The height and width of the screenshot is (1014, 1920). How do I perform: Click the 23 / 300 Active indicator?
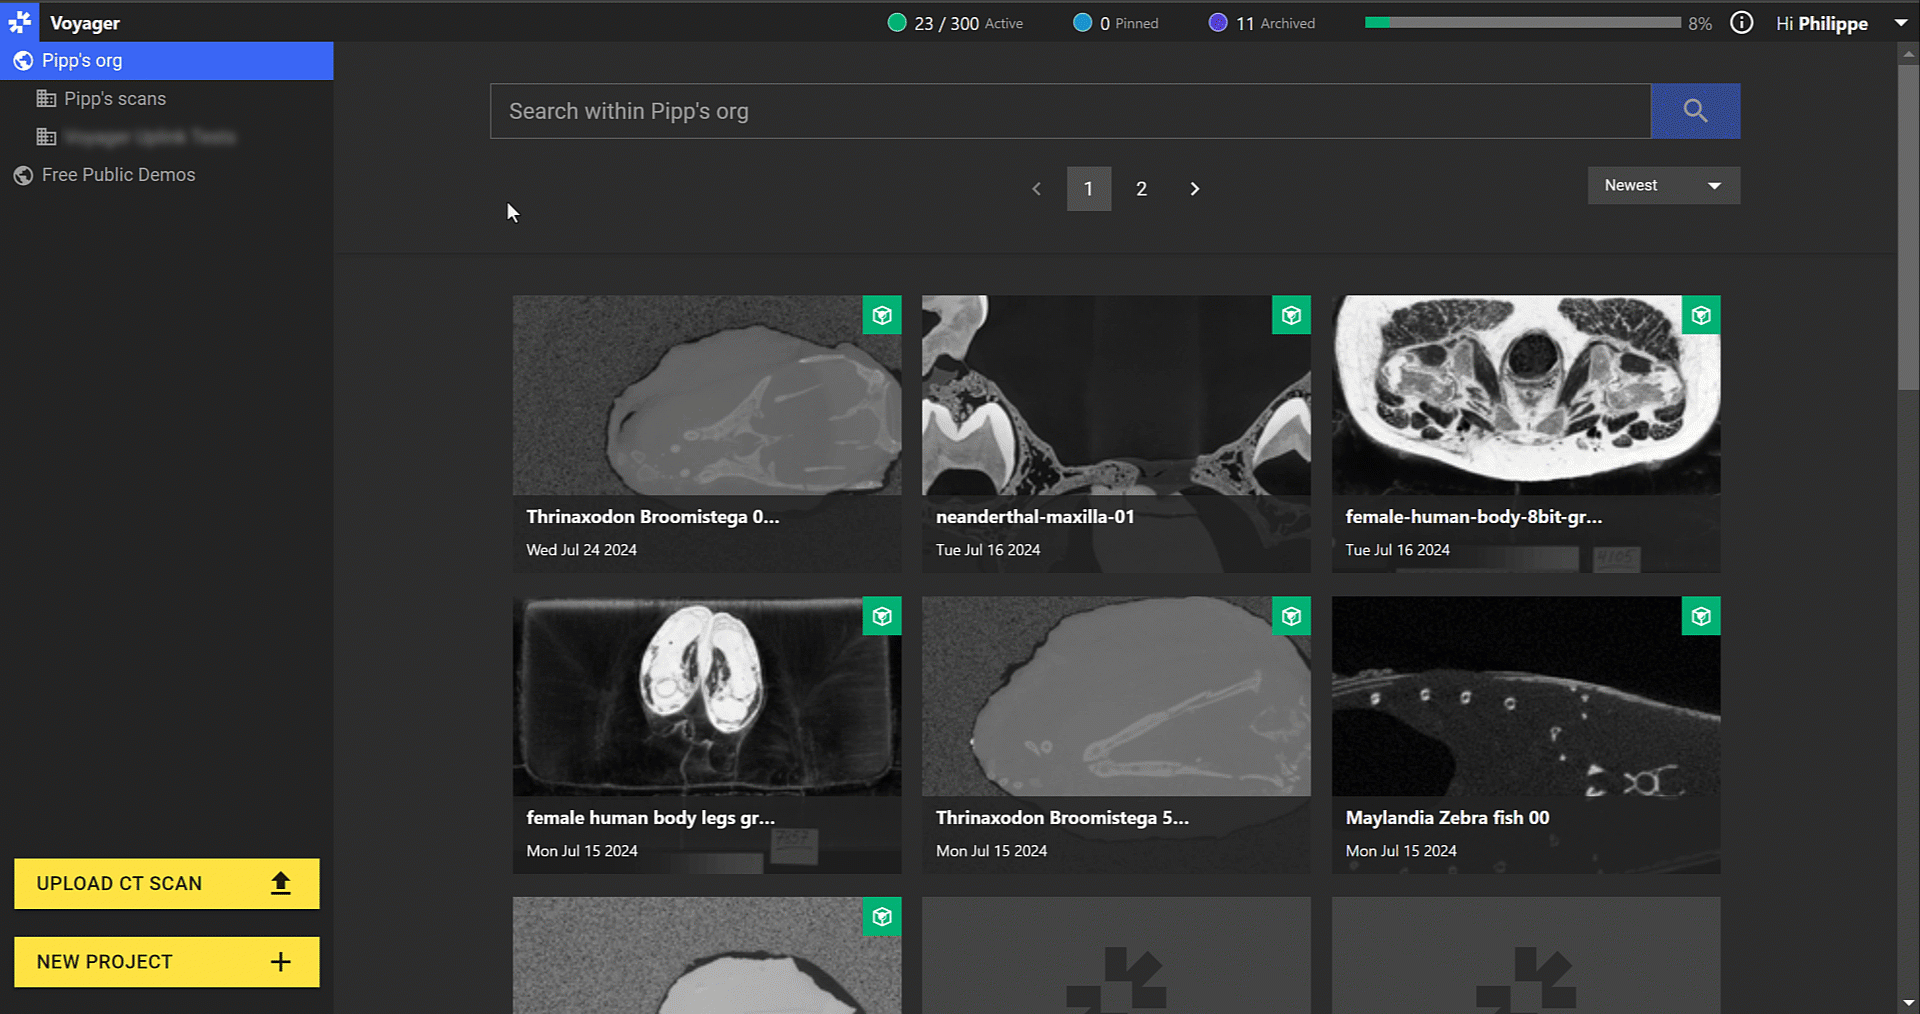click(x=955, y=23)
